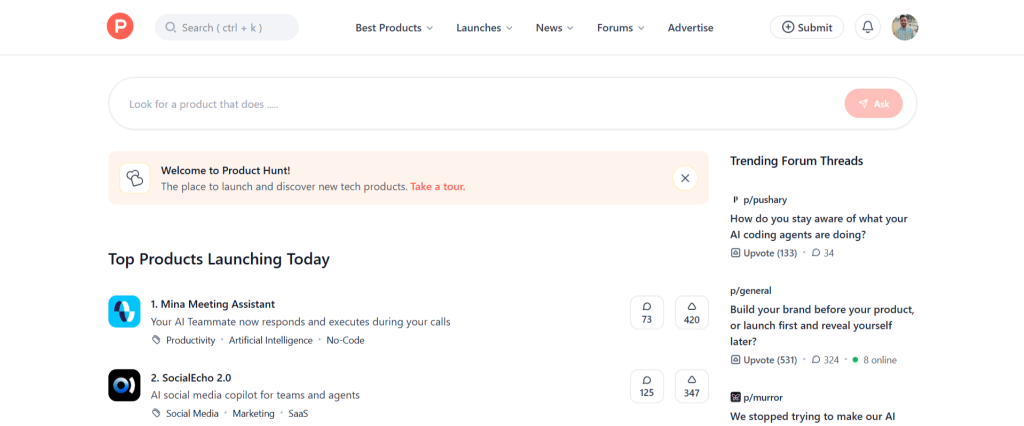Click the tag icon under SocialEcho 2.0
This screenshot has height=426, width=1024.
click(155, 413)
